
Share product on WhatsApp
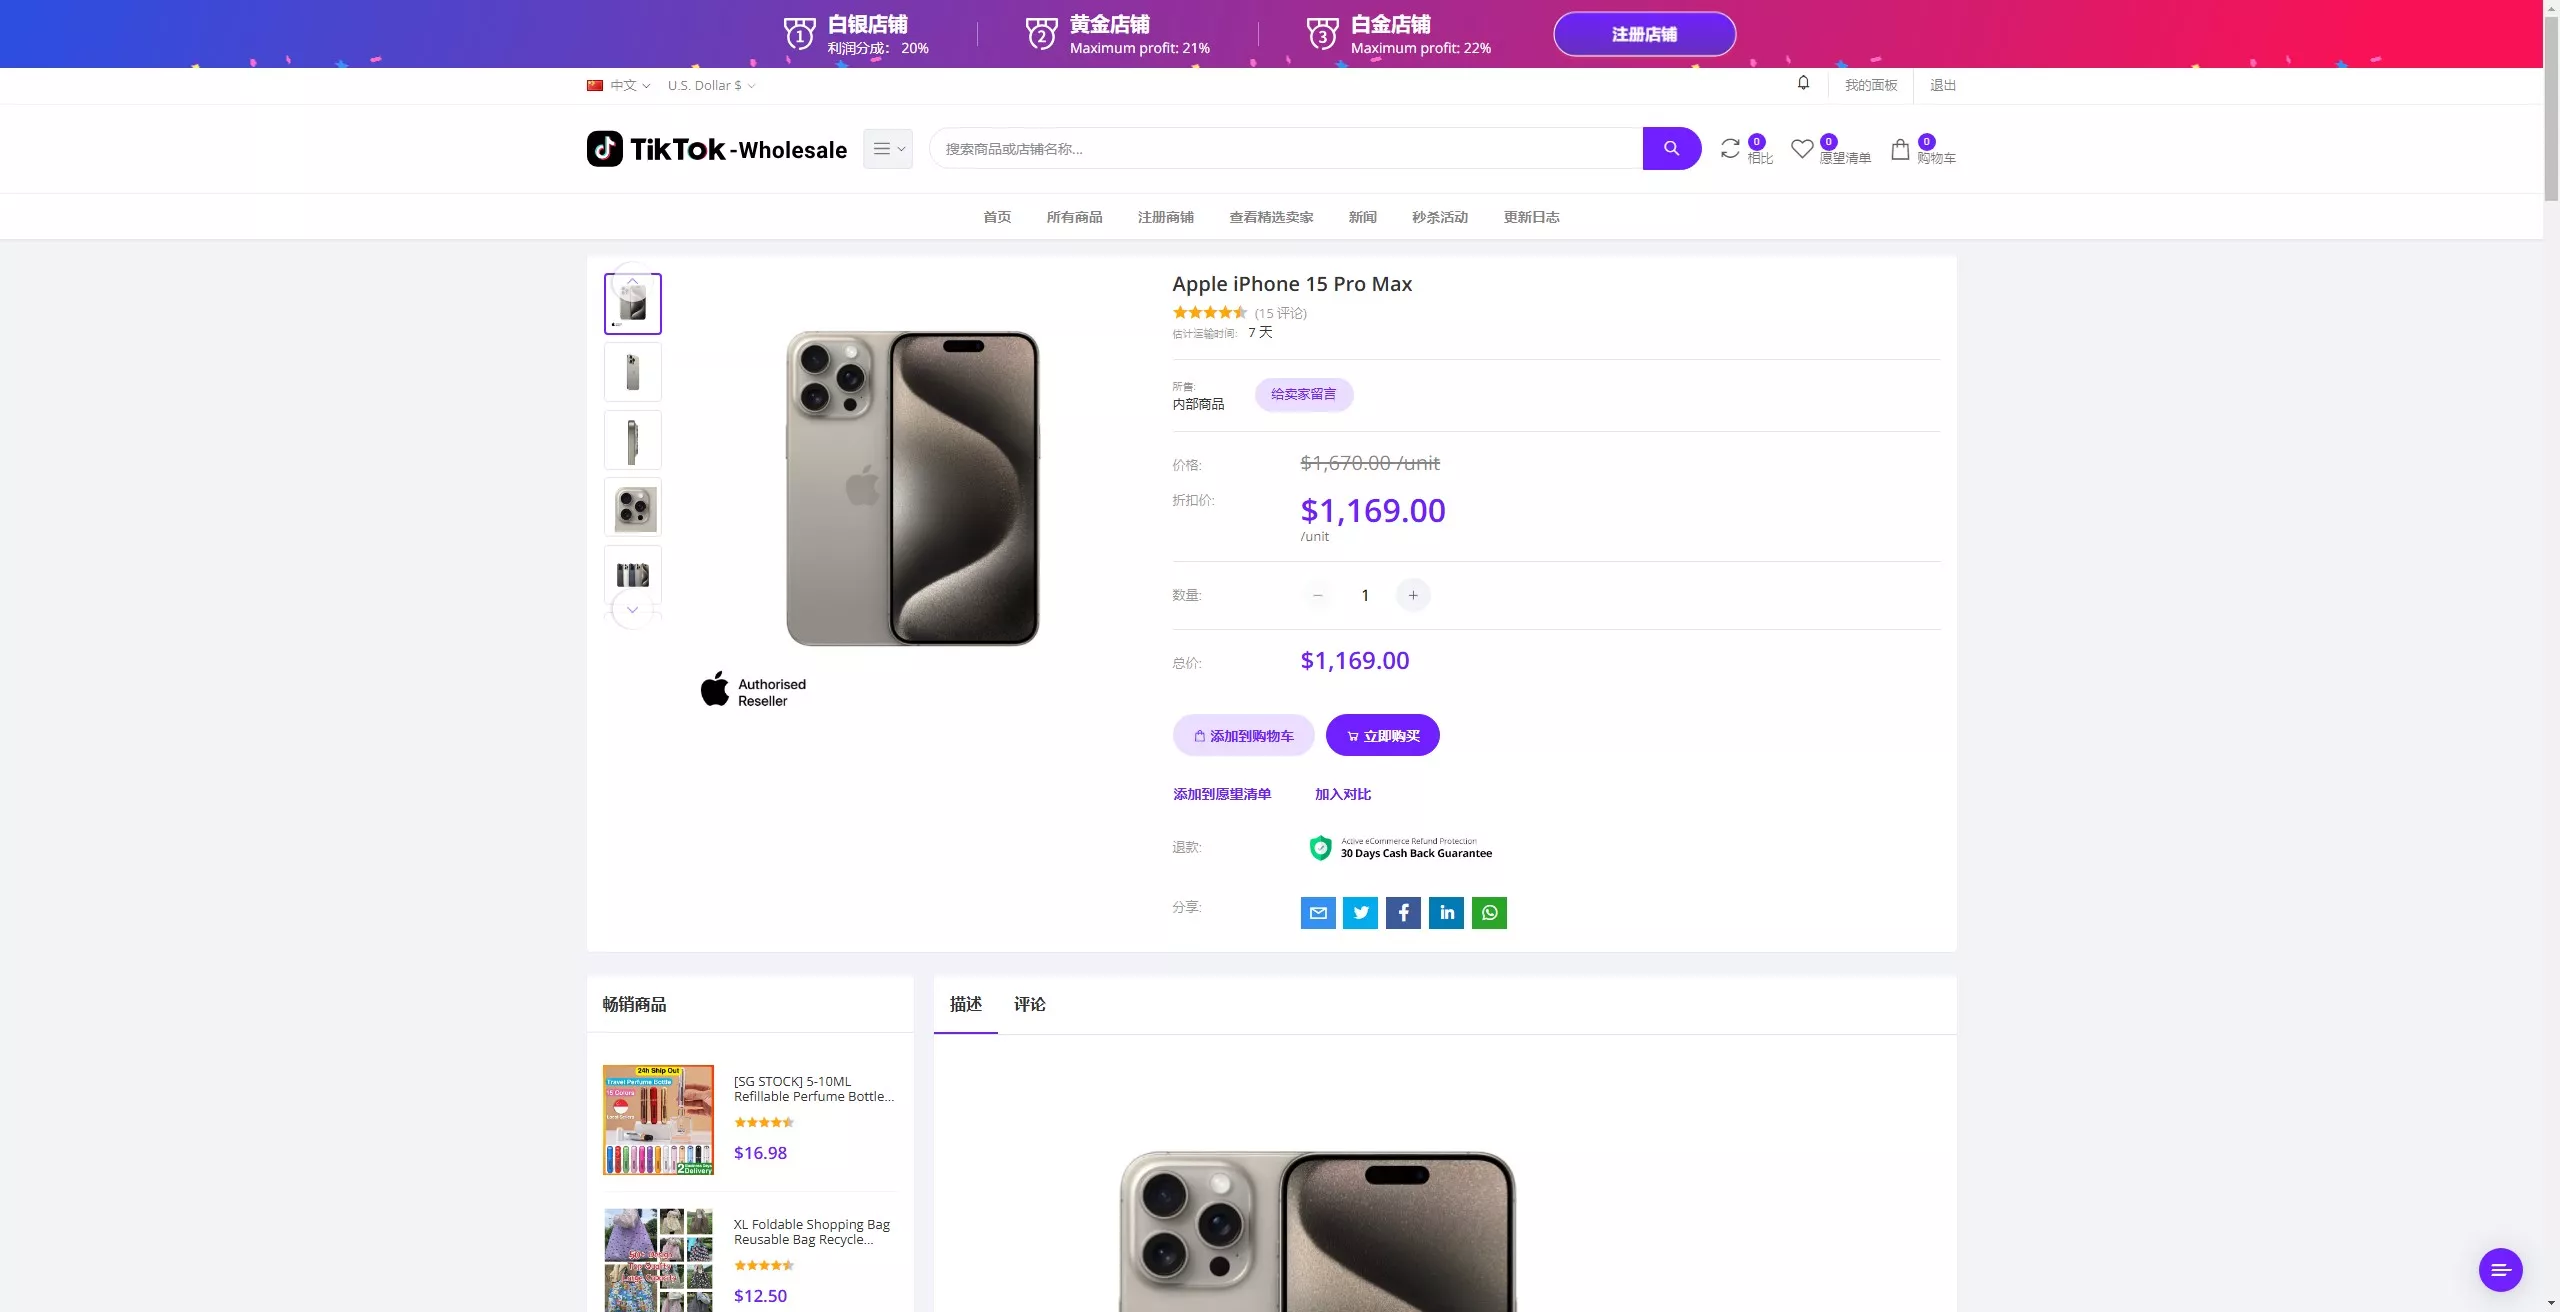point(1489,912)
